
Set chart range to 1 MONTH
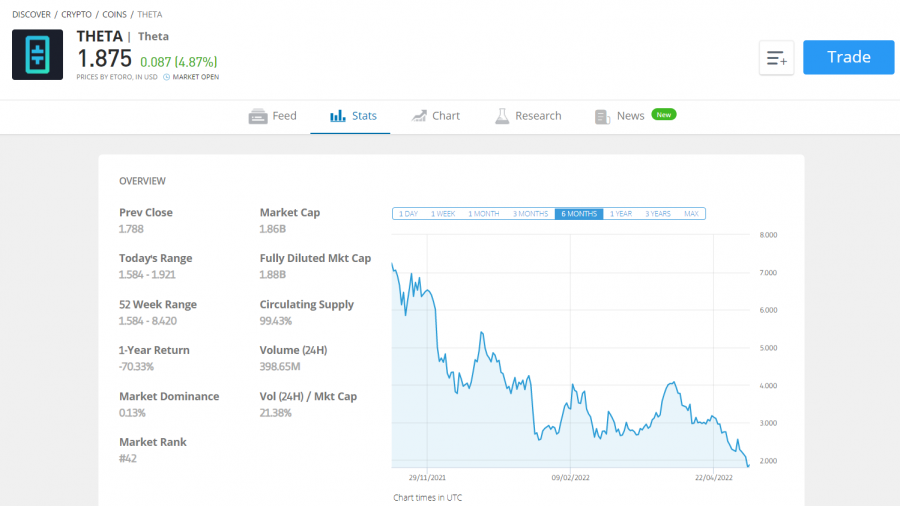tap(483, 213)
